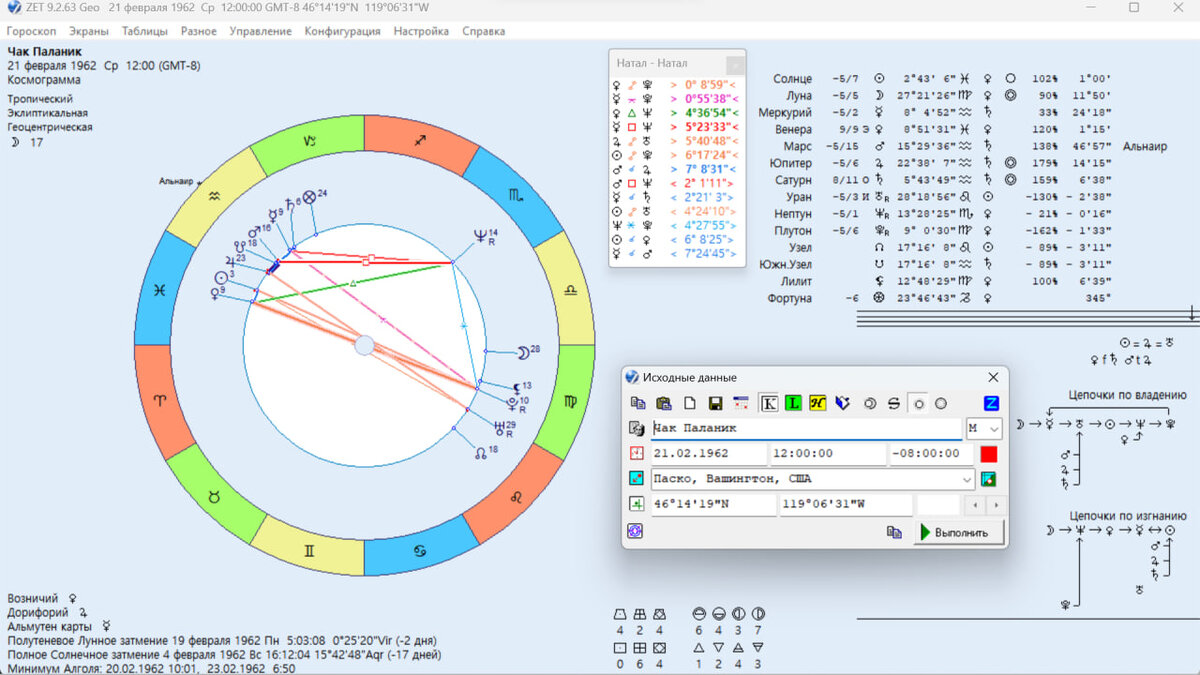Screen dimensions: 1200x675
Task: Click the paste clipboard icon in Исходные данные
Action: point(663,403)
